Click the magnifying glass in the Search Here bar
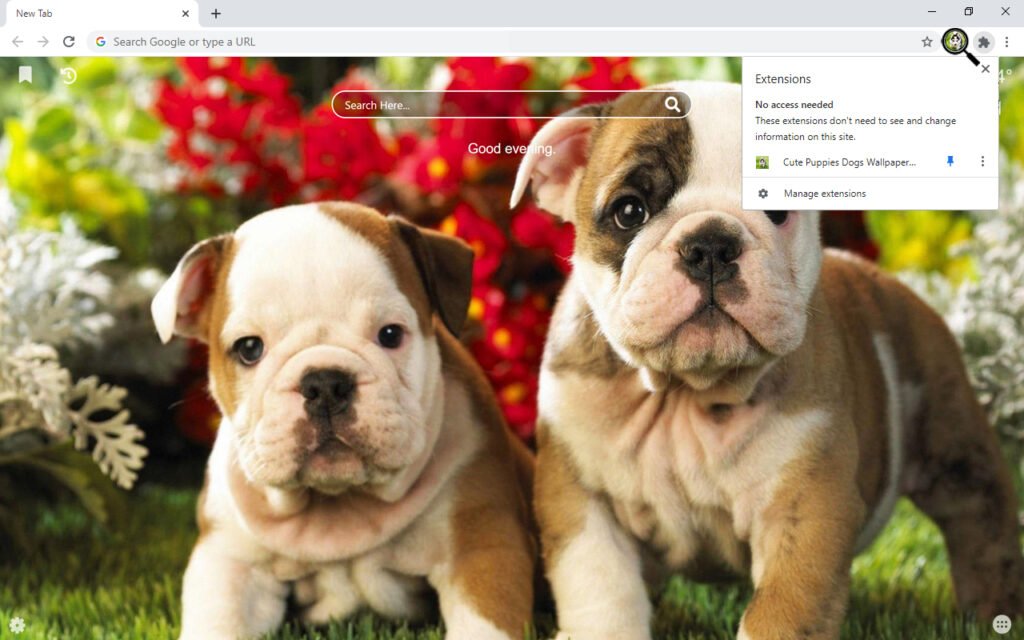 [673, 104]
